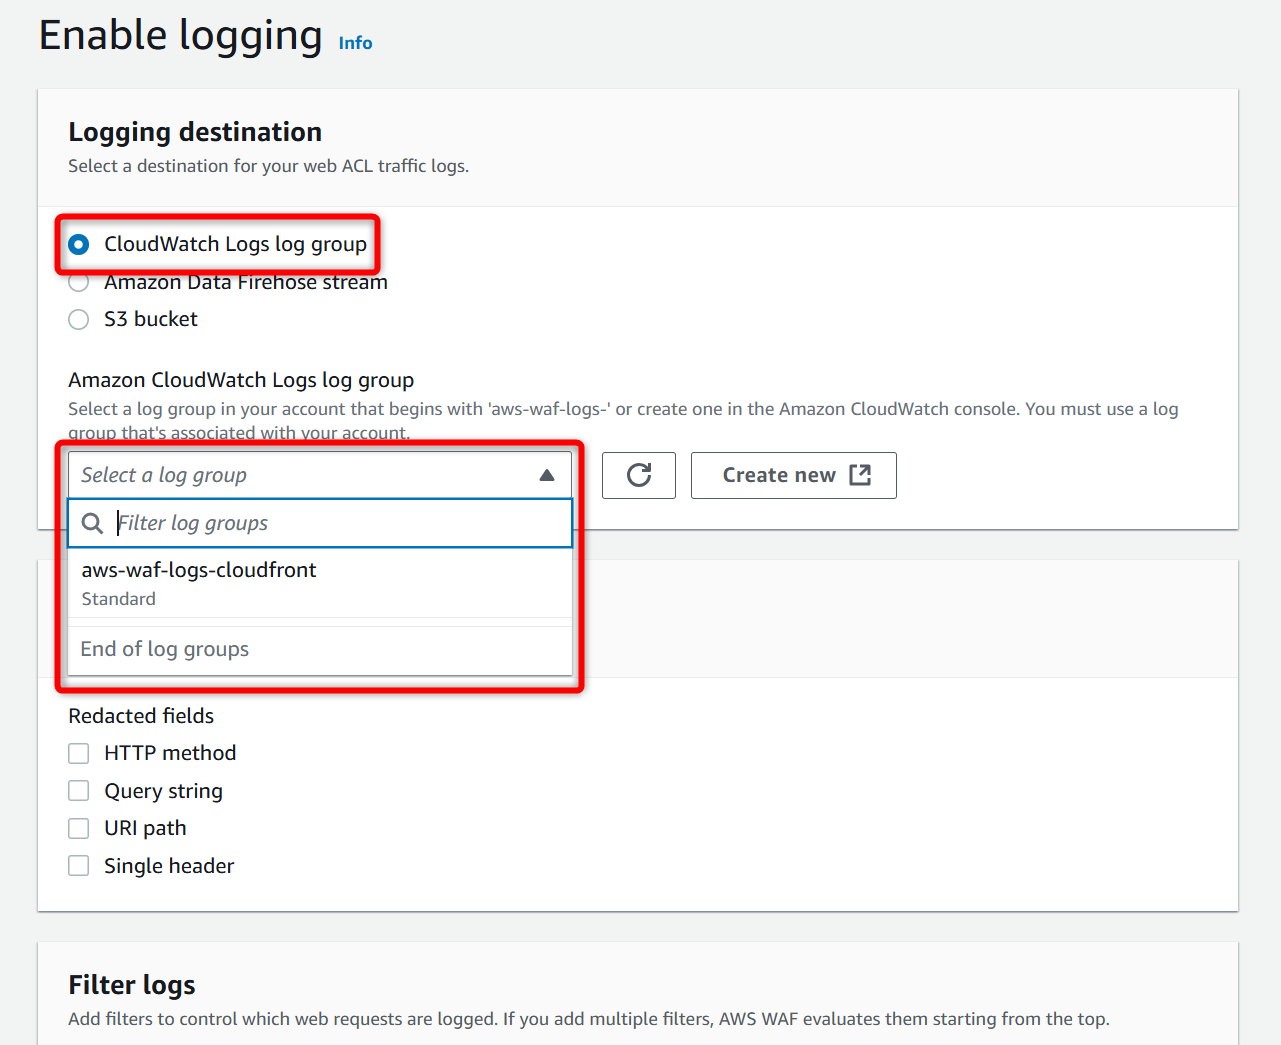Click the 'Select a log group' combo box
Viewport: 1281px width, 1045px height.
pyautogui.click(x=300, y=475)
